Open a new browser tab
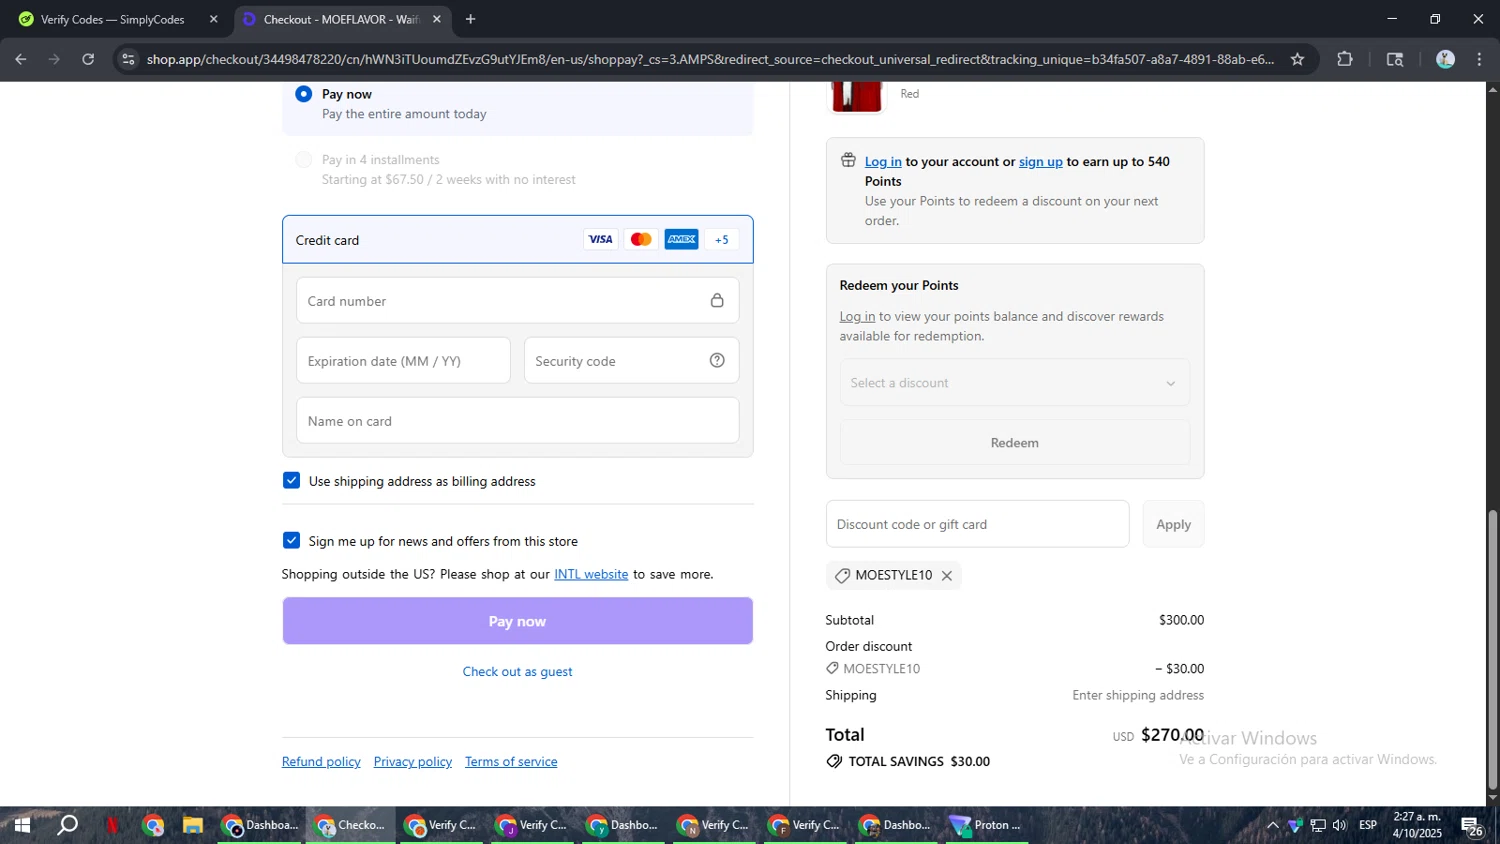This screenshot has width=1500, height=844. click(x=470, y=19)
